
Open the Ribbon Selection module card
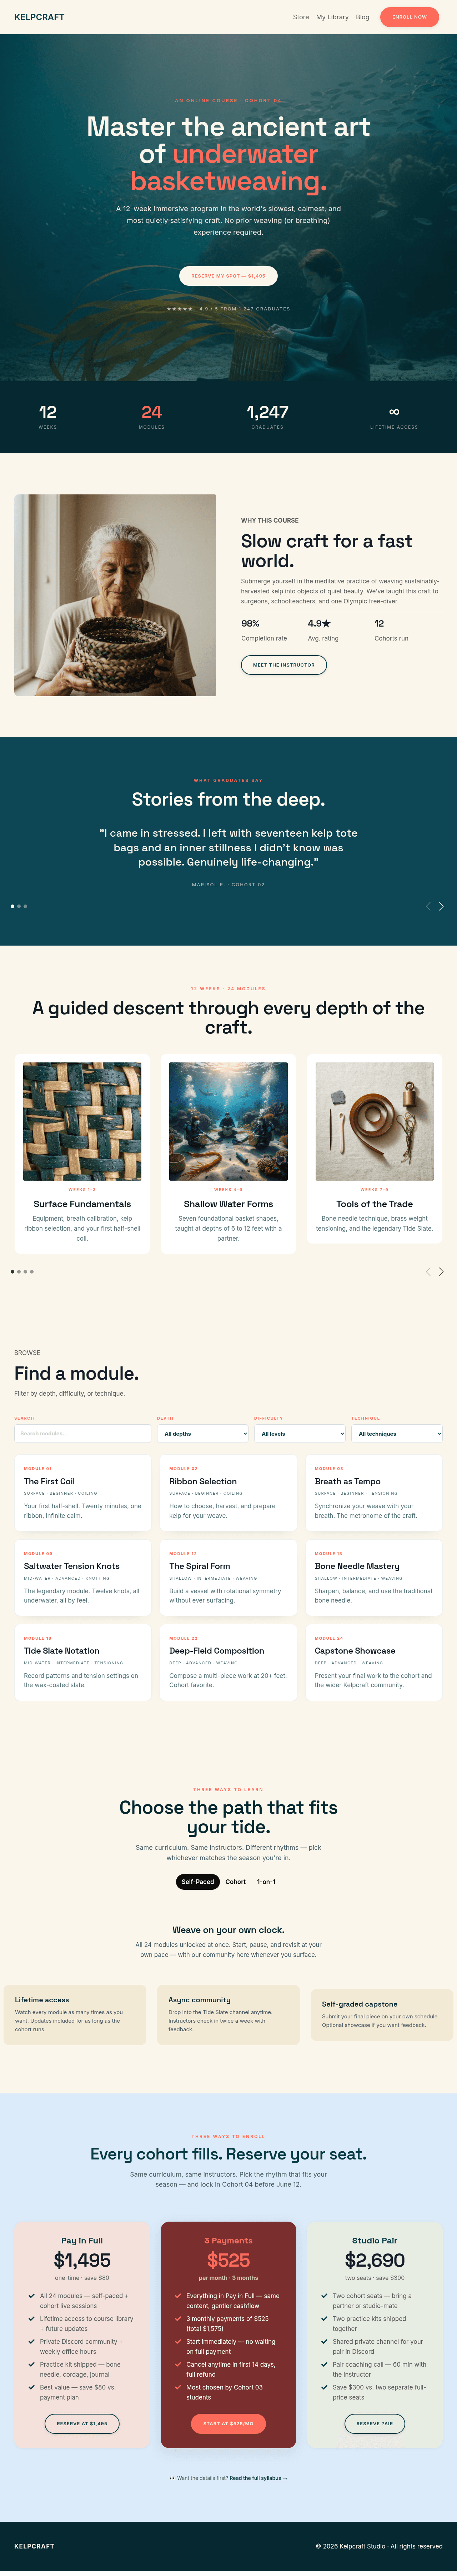click(x=228, y=1493)
